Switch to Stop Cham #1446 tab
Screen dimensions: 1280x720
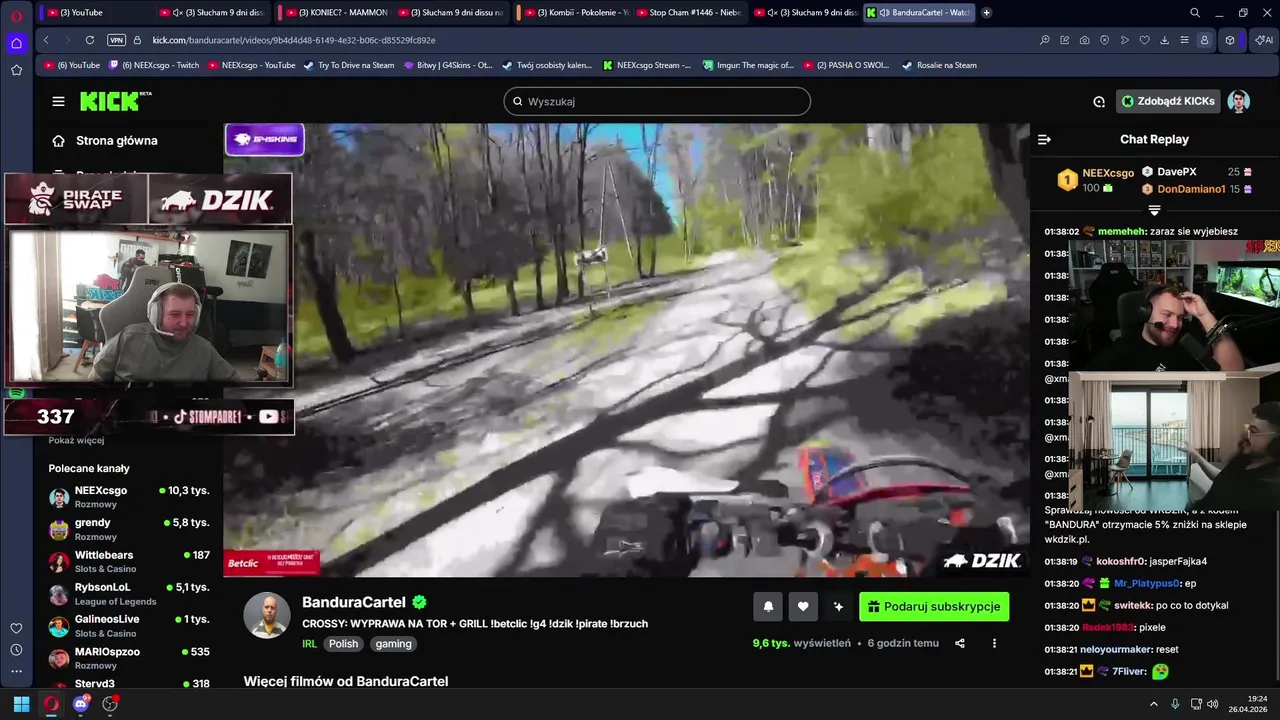pos(691,13)
